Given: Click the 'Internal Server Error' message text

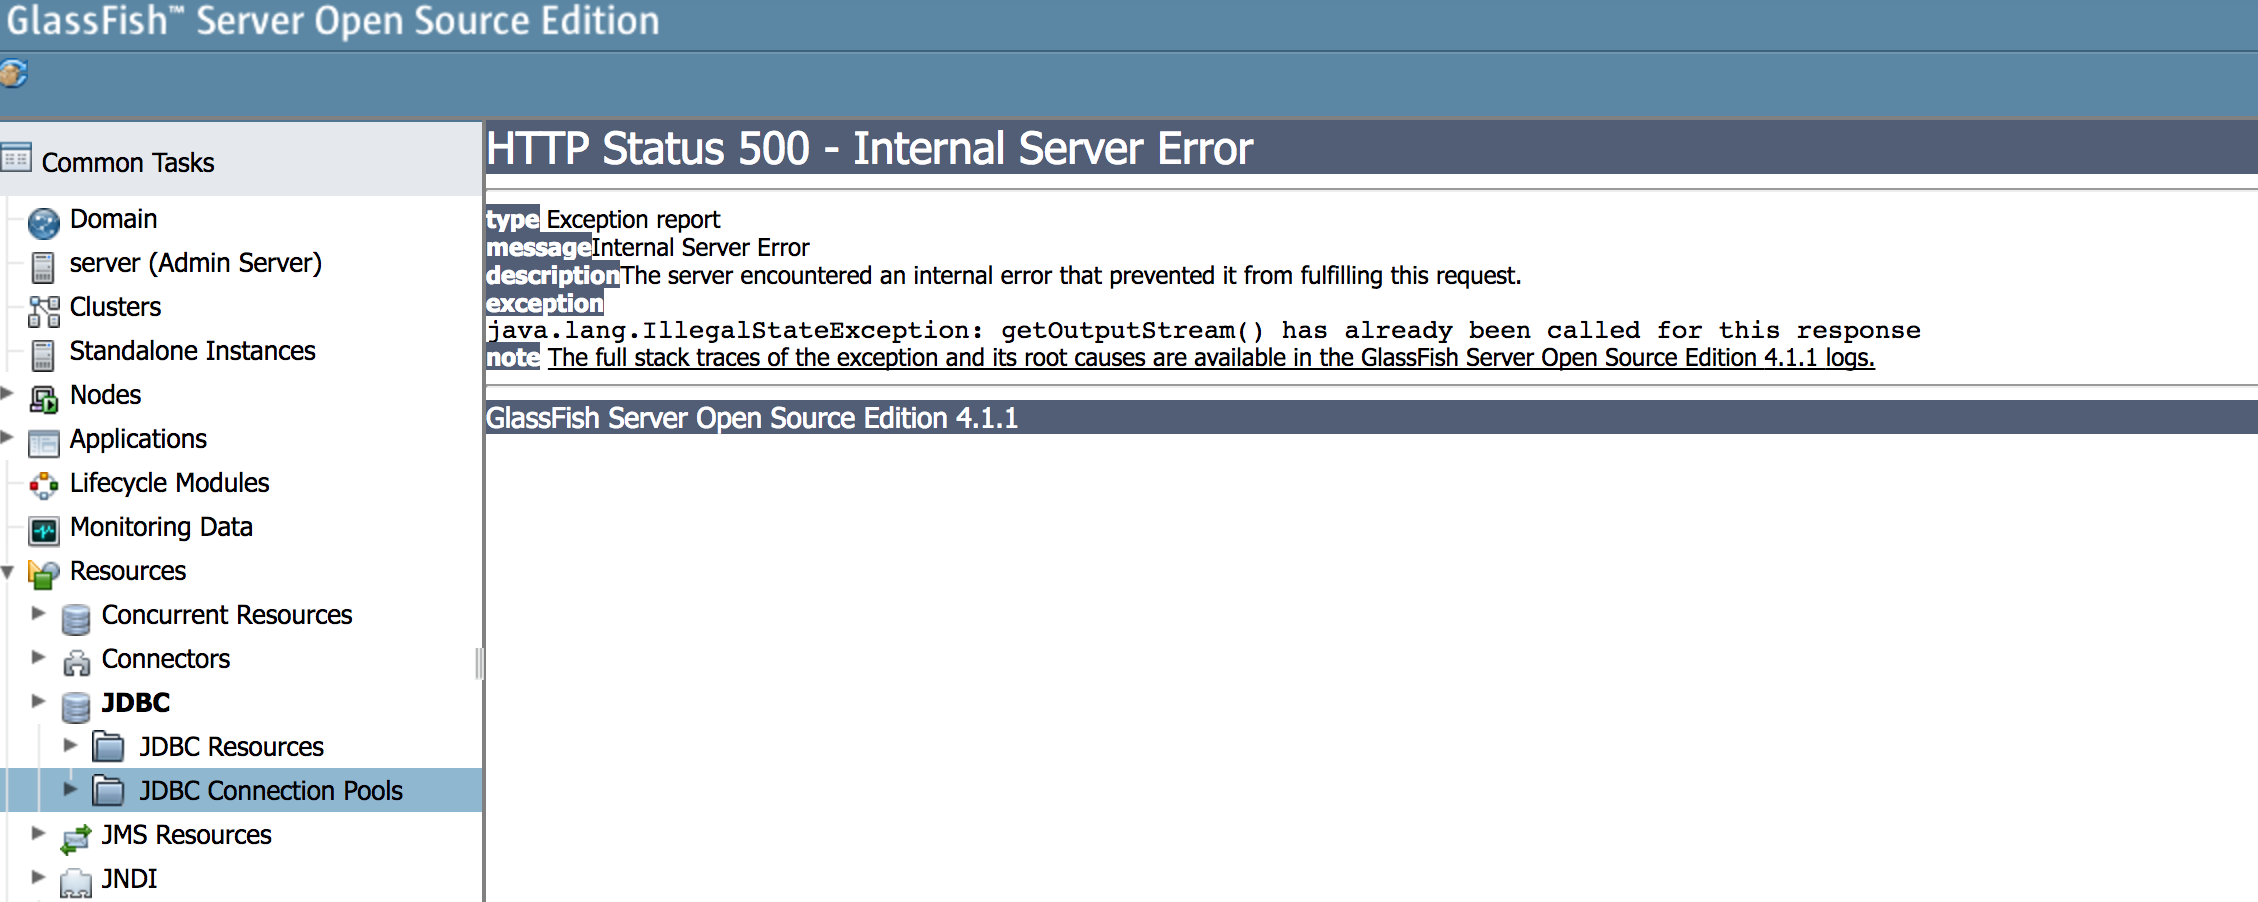Looking at the screenshot, I should 700,248.
